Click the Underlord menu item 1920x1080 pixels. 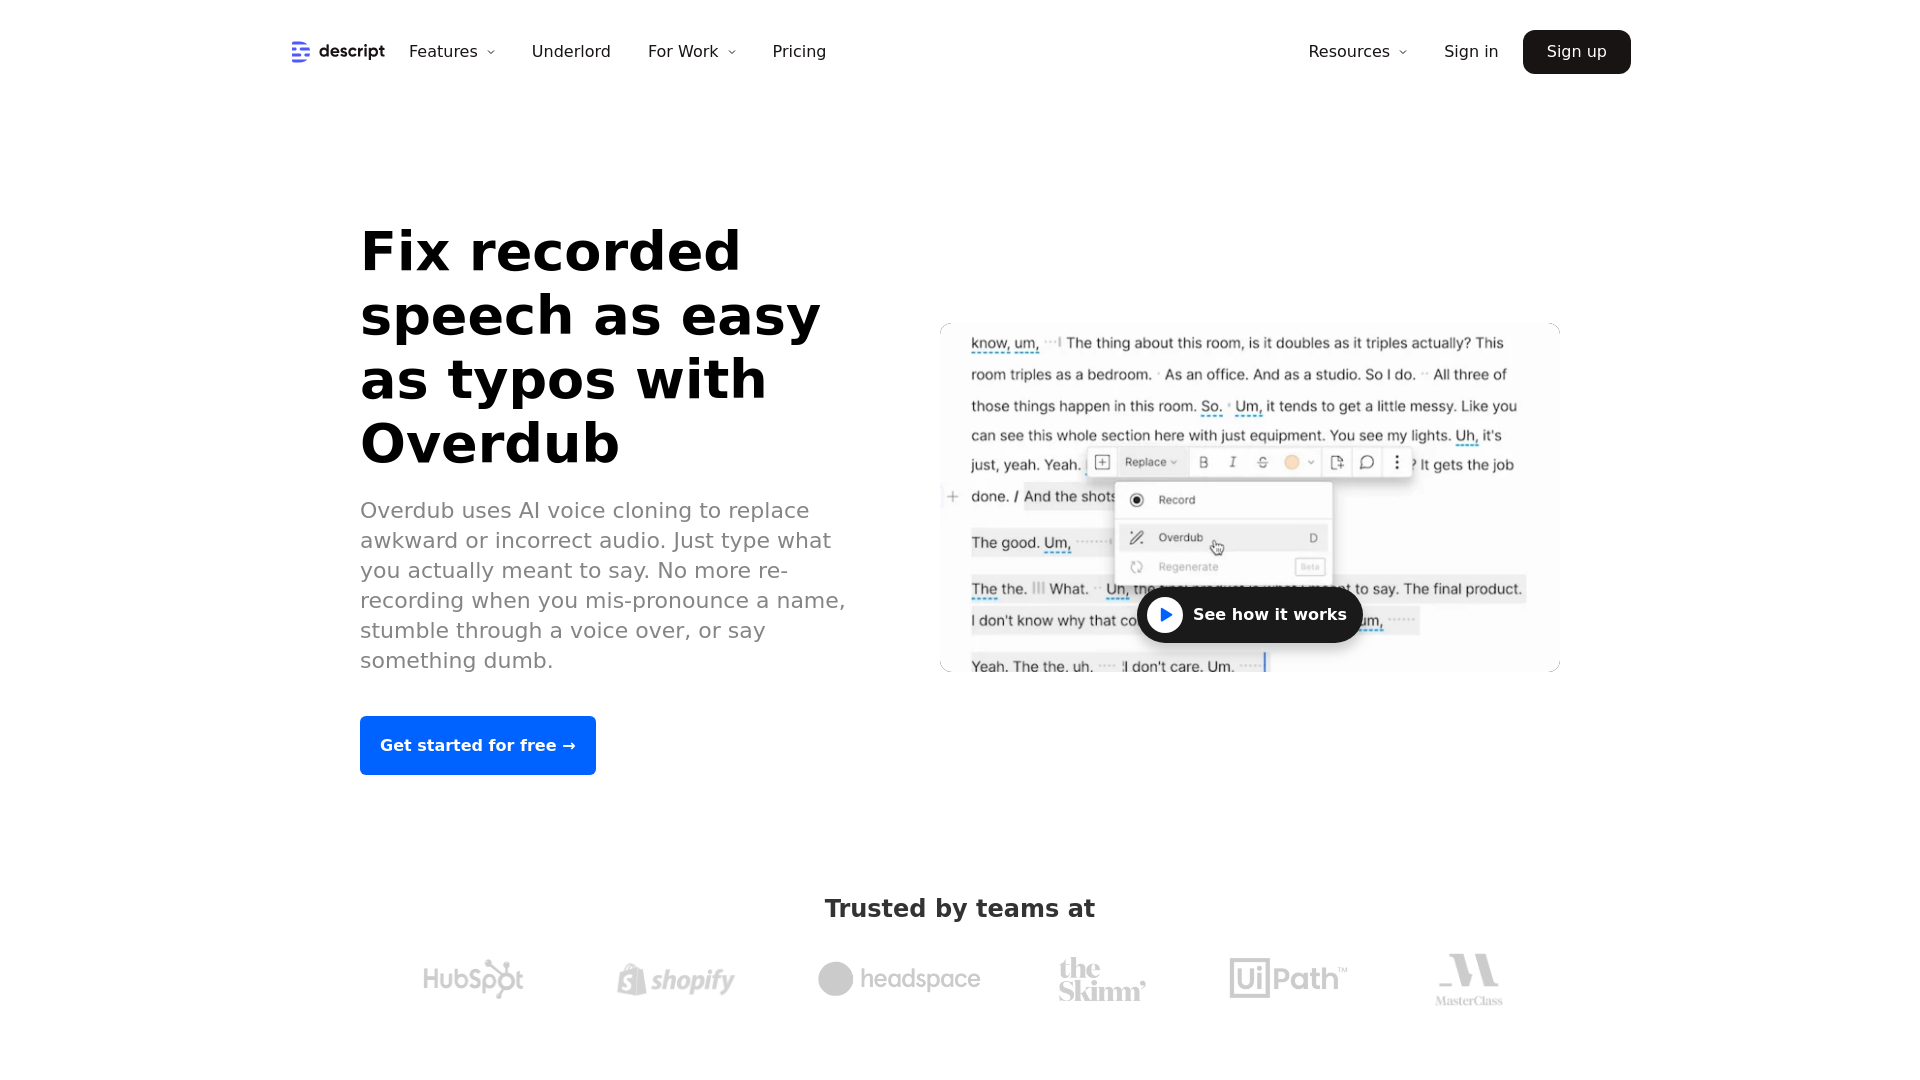(571, 51)
